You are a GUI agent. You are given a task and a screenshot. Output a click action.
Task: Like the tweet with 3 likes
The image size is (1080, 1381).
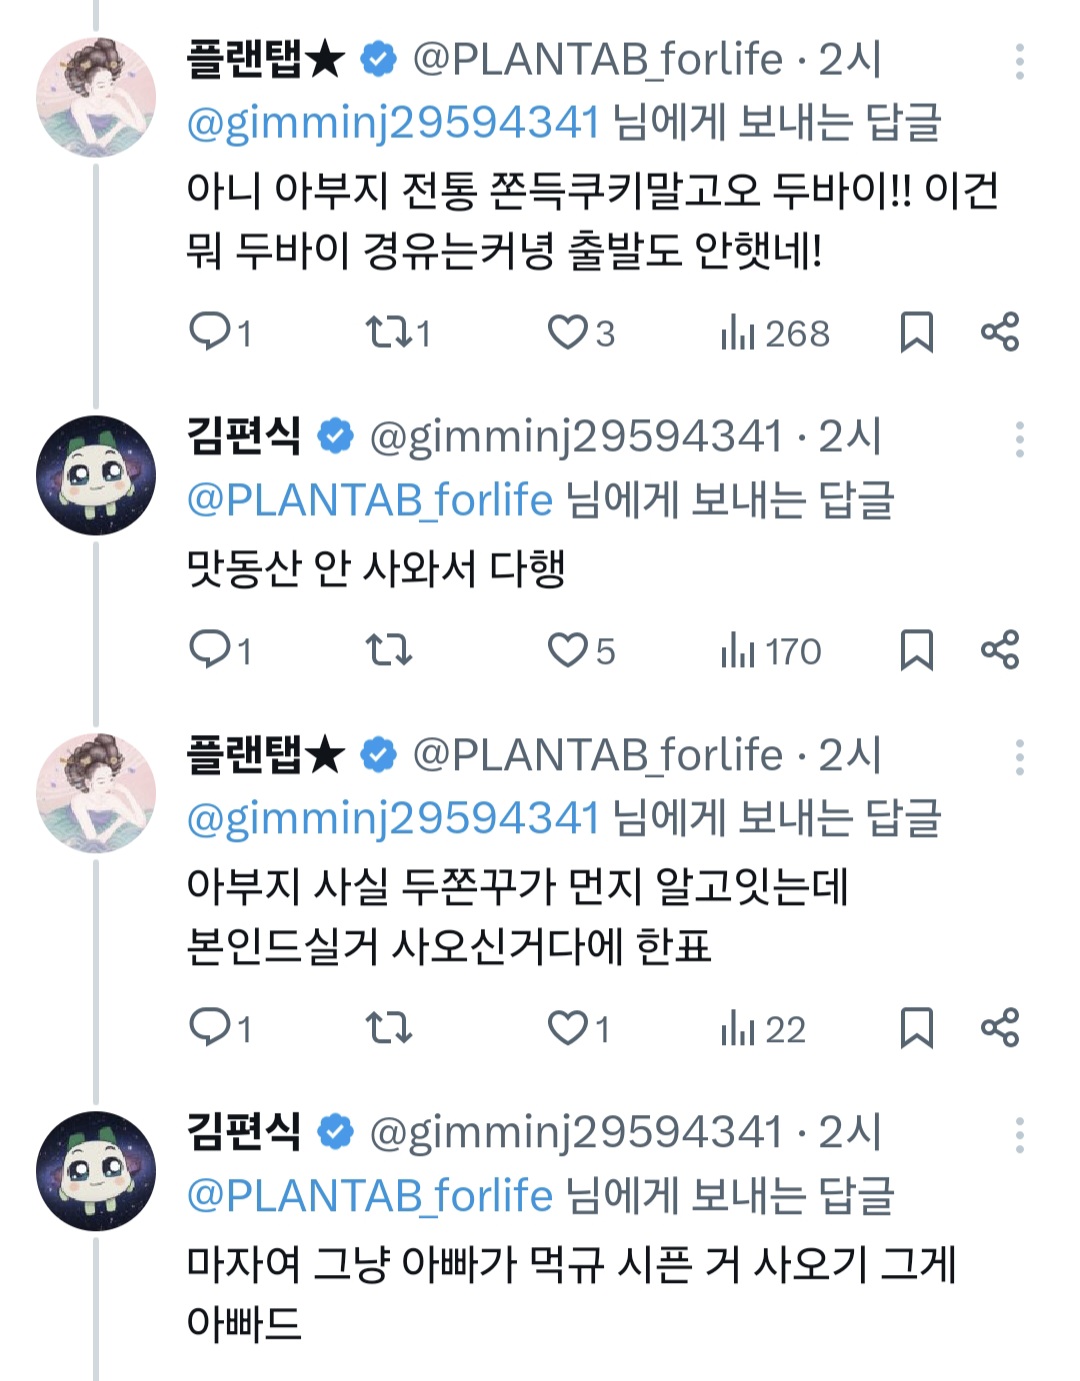(x=568, y=331)
